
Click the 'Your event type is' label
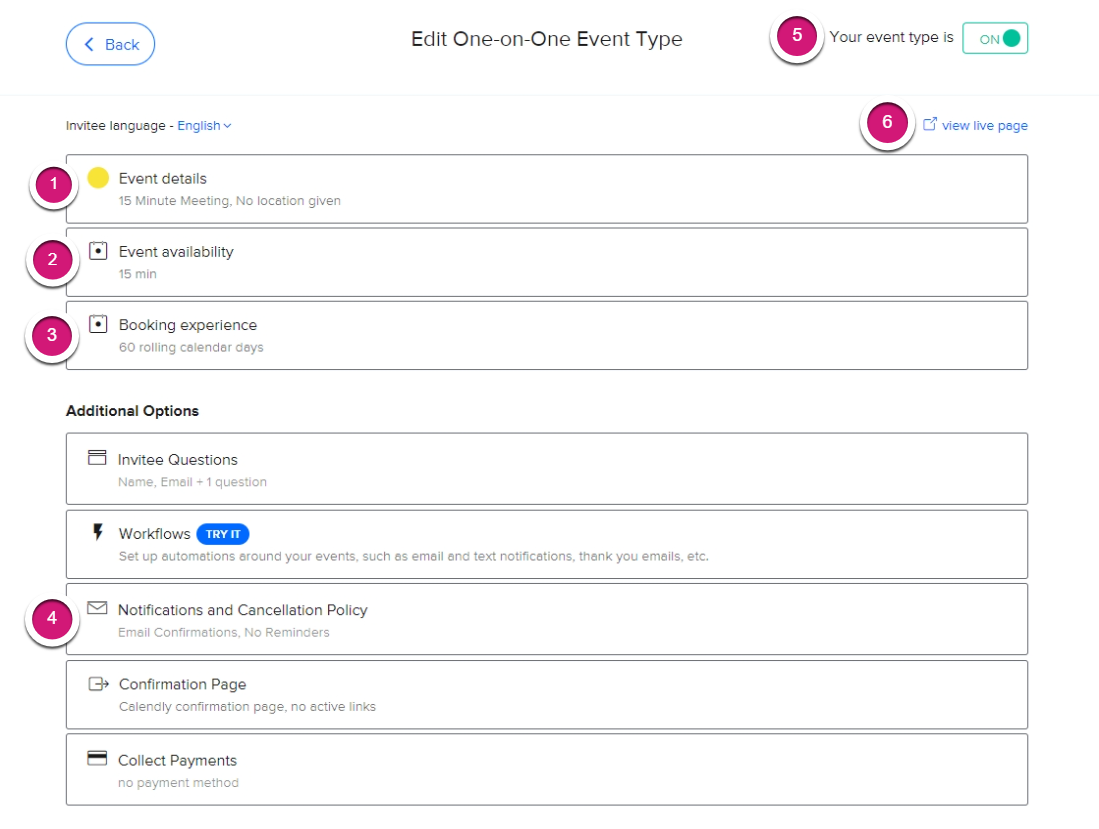coord(892,37)
